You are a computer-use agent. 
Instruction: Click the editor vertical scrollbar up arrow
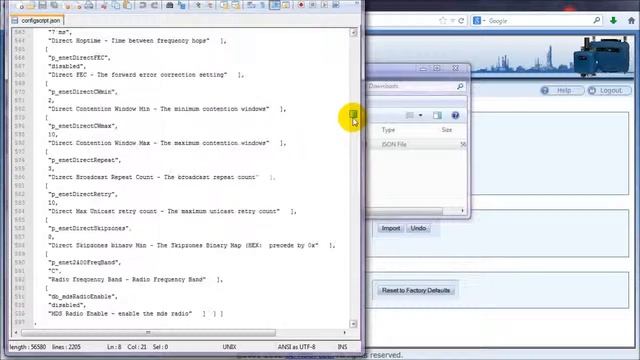353,33
